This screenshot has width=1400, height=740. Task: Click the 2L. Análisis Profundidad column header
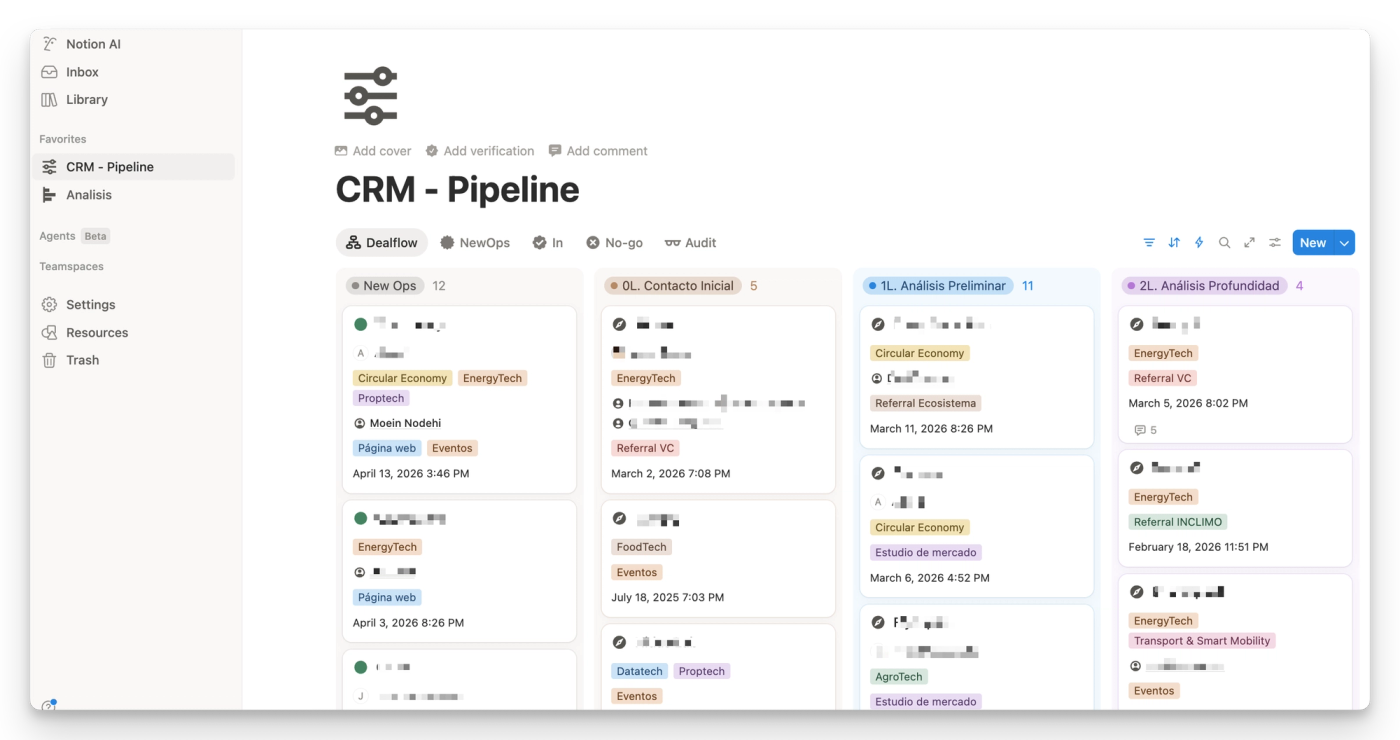(1204, 286)
